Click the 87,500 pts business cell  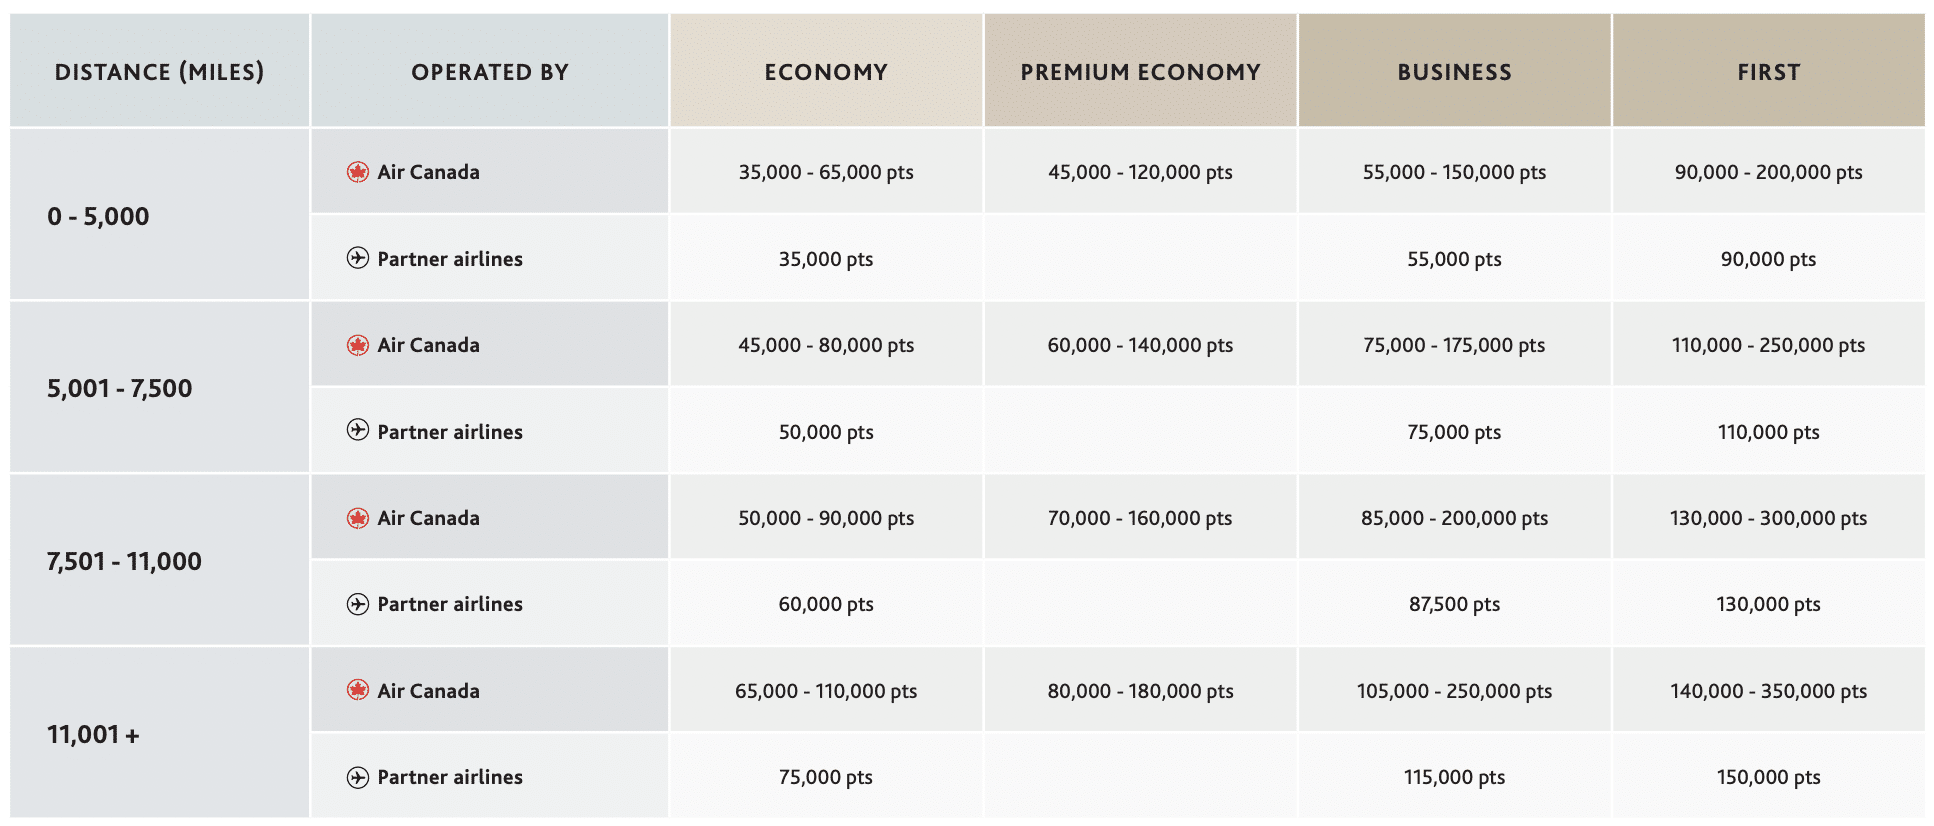[1454, 604]
